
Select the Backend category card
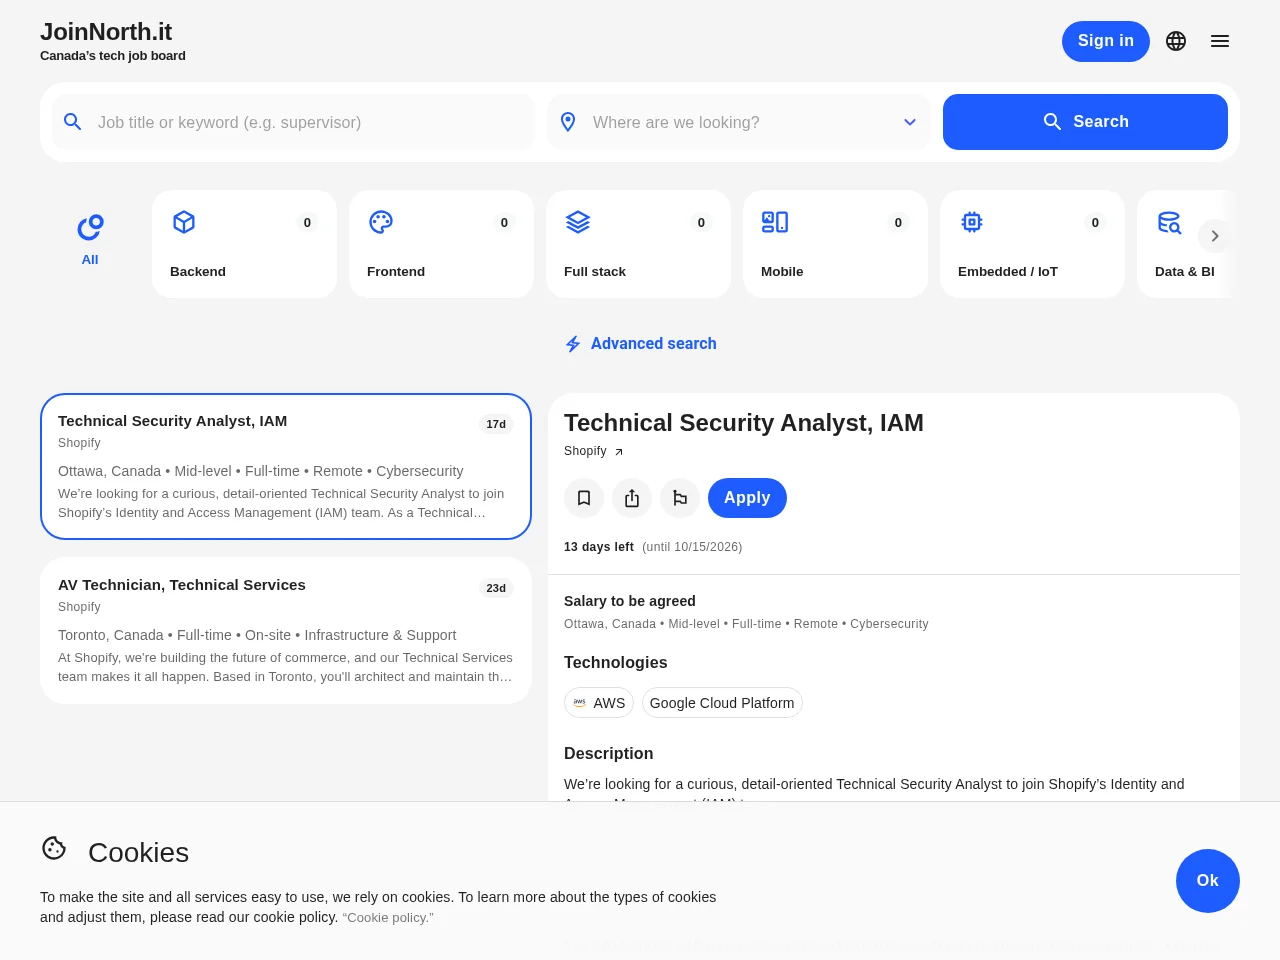[244, 244]
